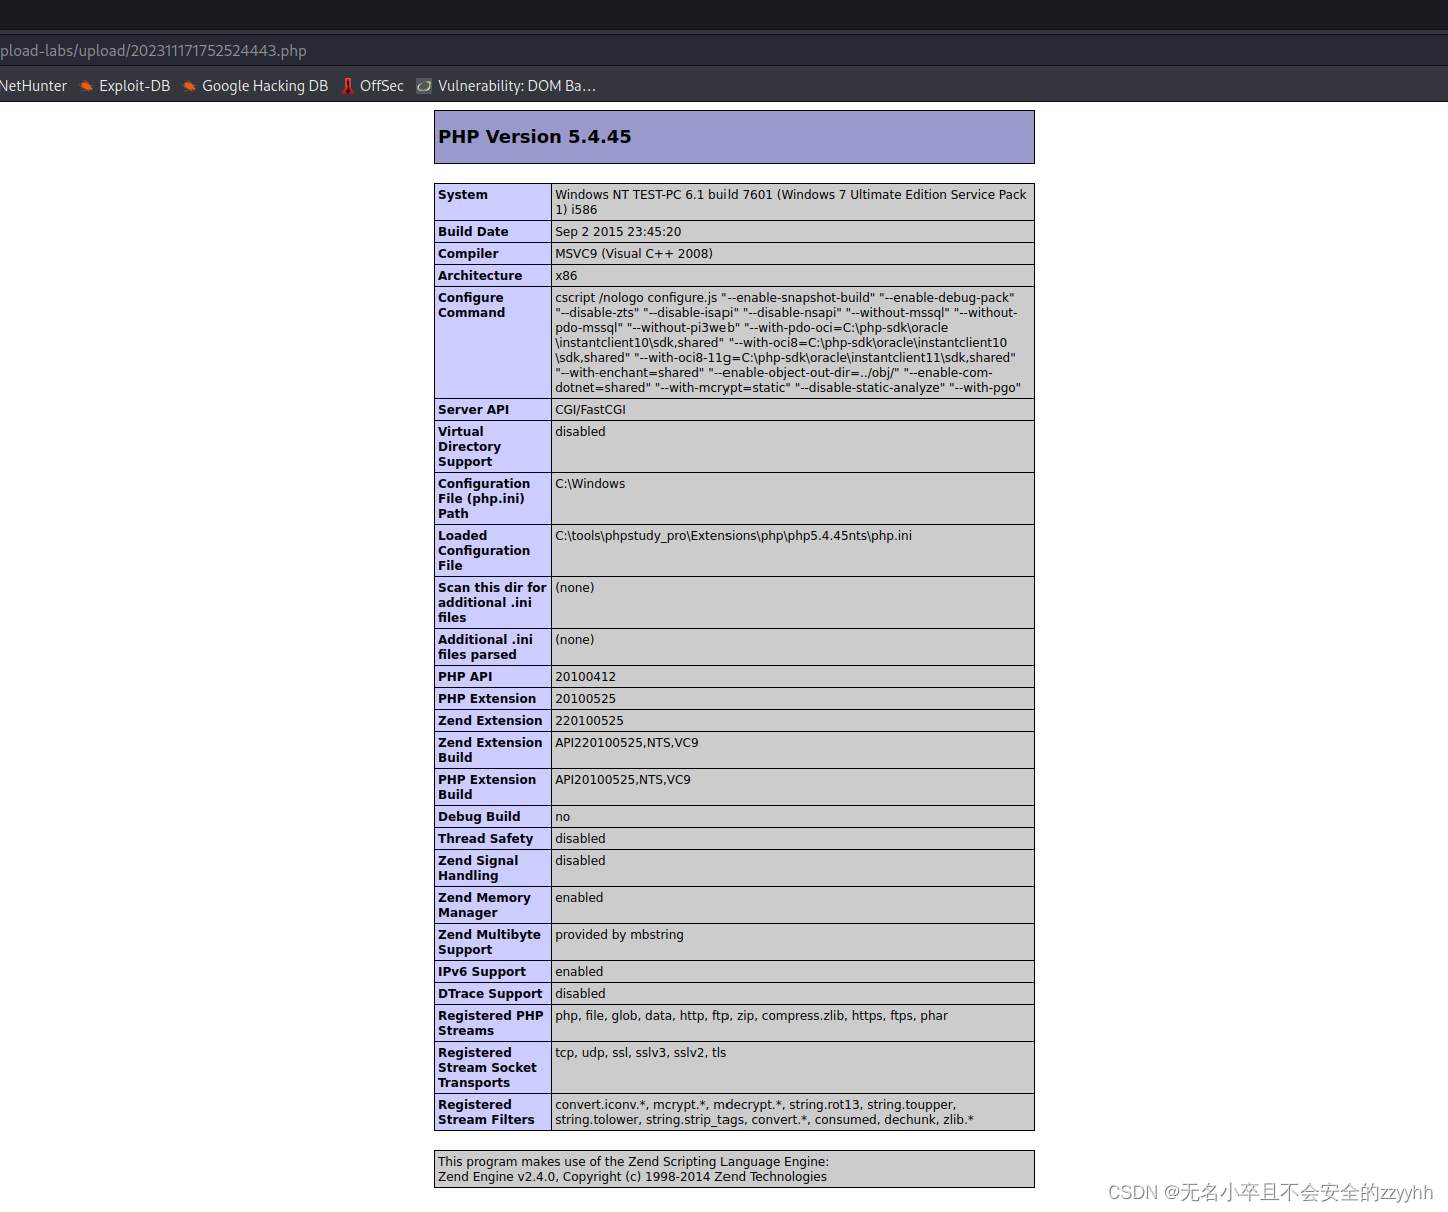
Task: Click the Configuration File (php.ini) Path label
Action: pyautogui.click(x=484, y=499)
